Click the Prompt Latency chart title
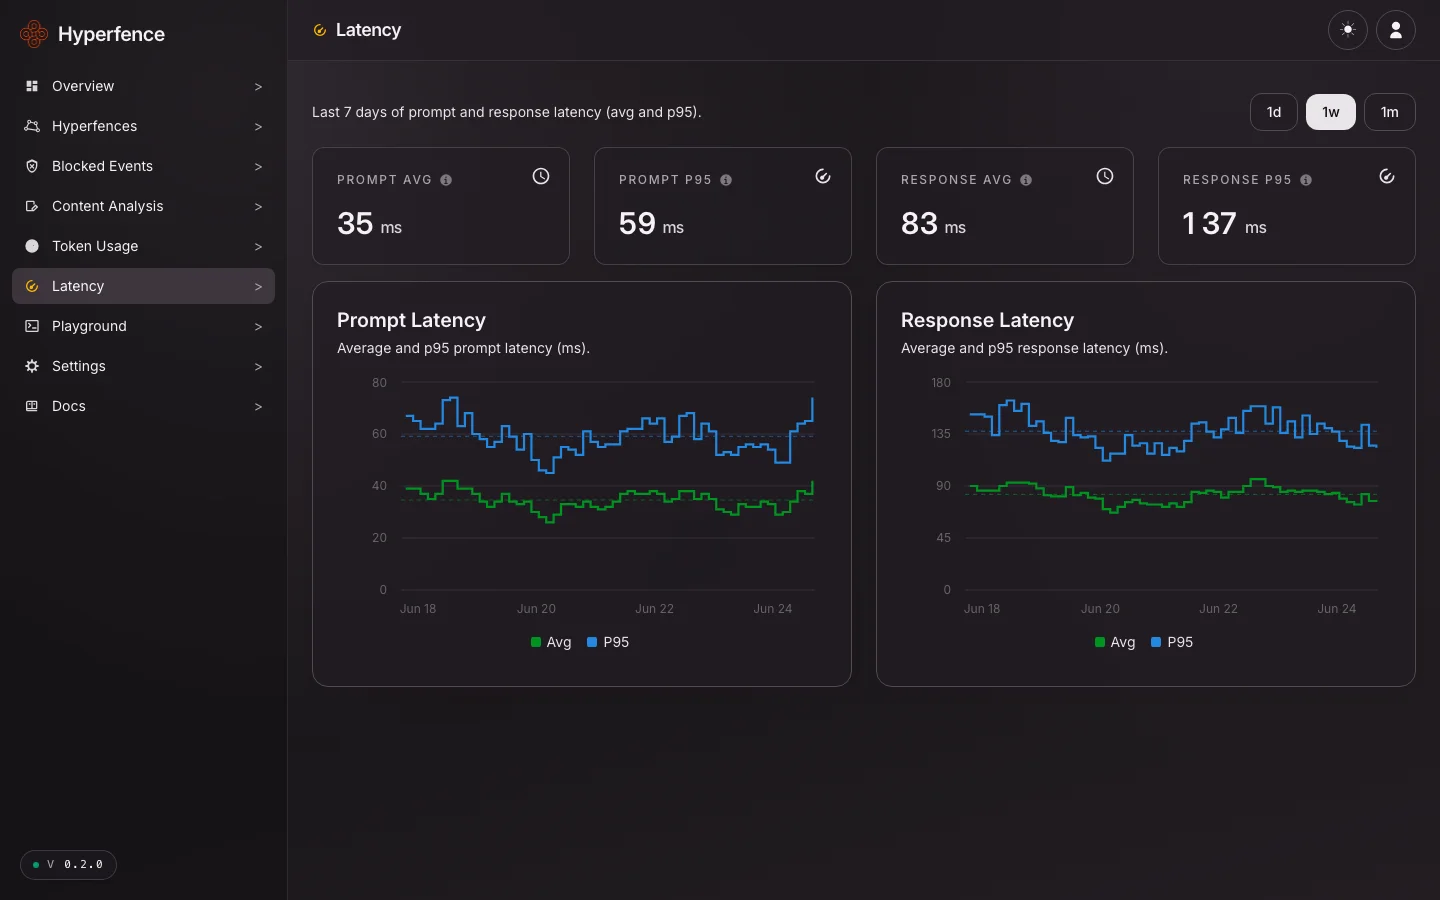1440x900 pixels. (411, 320)
